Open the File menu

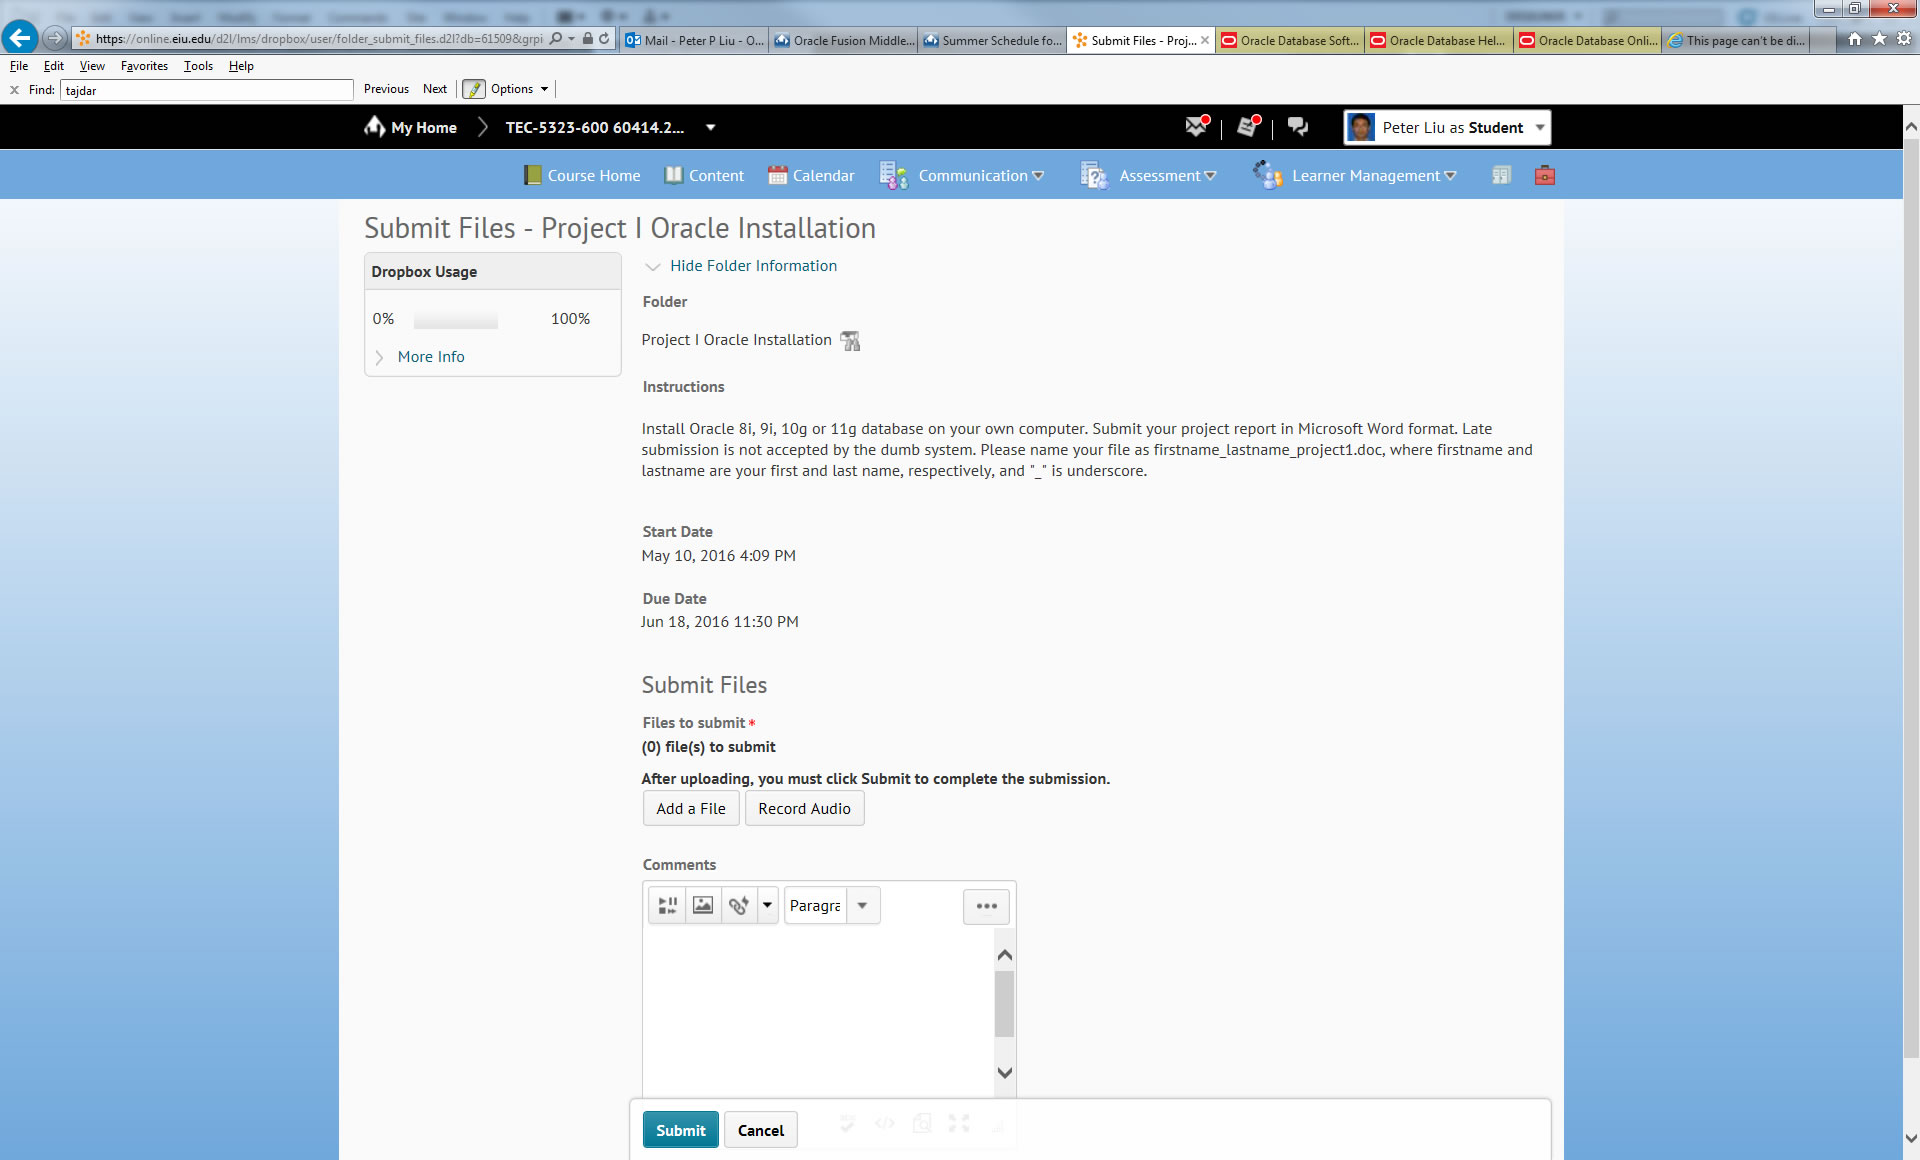coord(19,66)
